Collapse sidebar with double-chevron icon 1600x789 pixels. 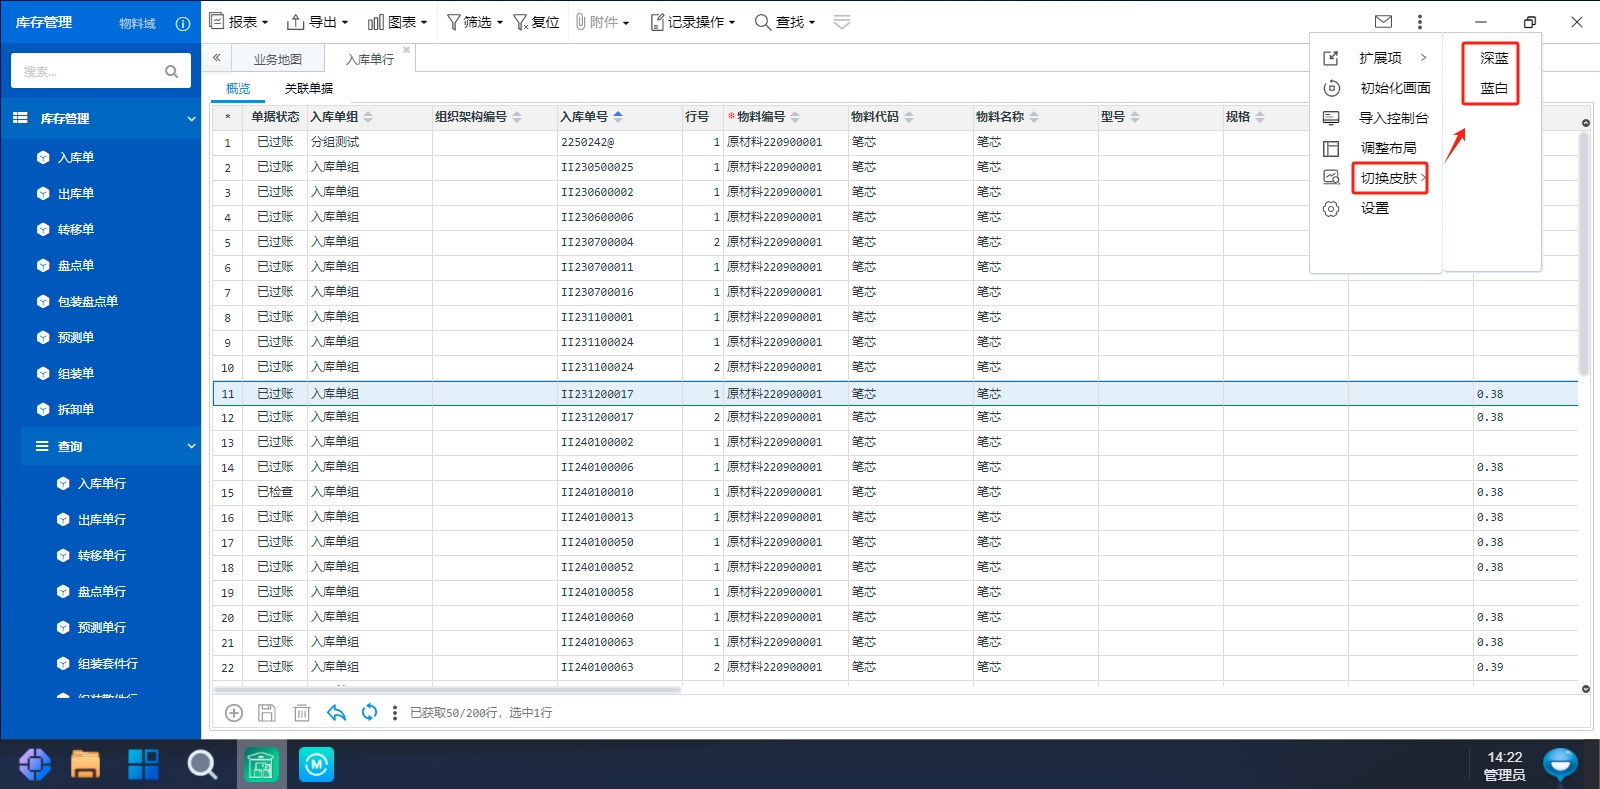[x=216, y=58]
